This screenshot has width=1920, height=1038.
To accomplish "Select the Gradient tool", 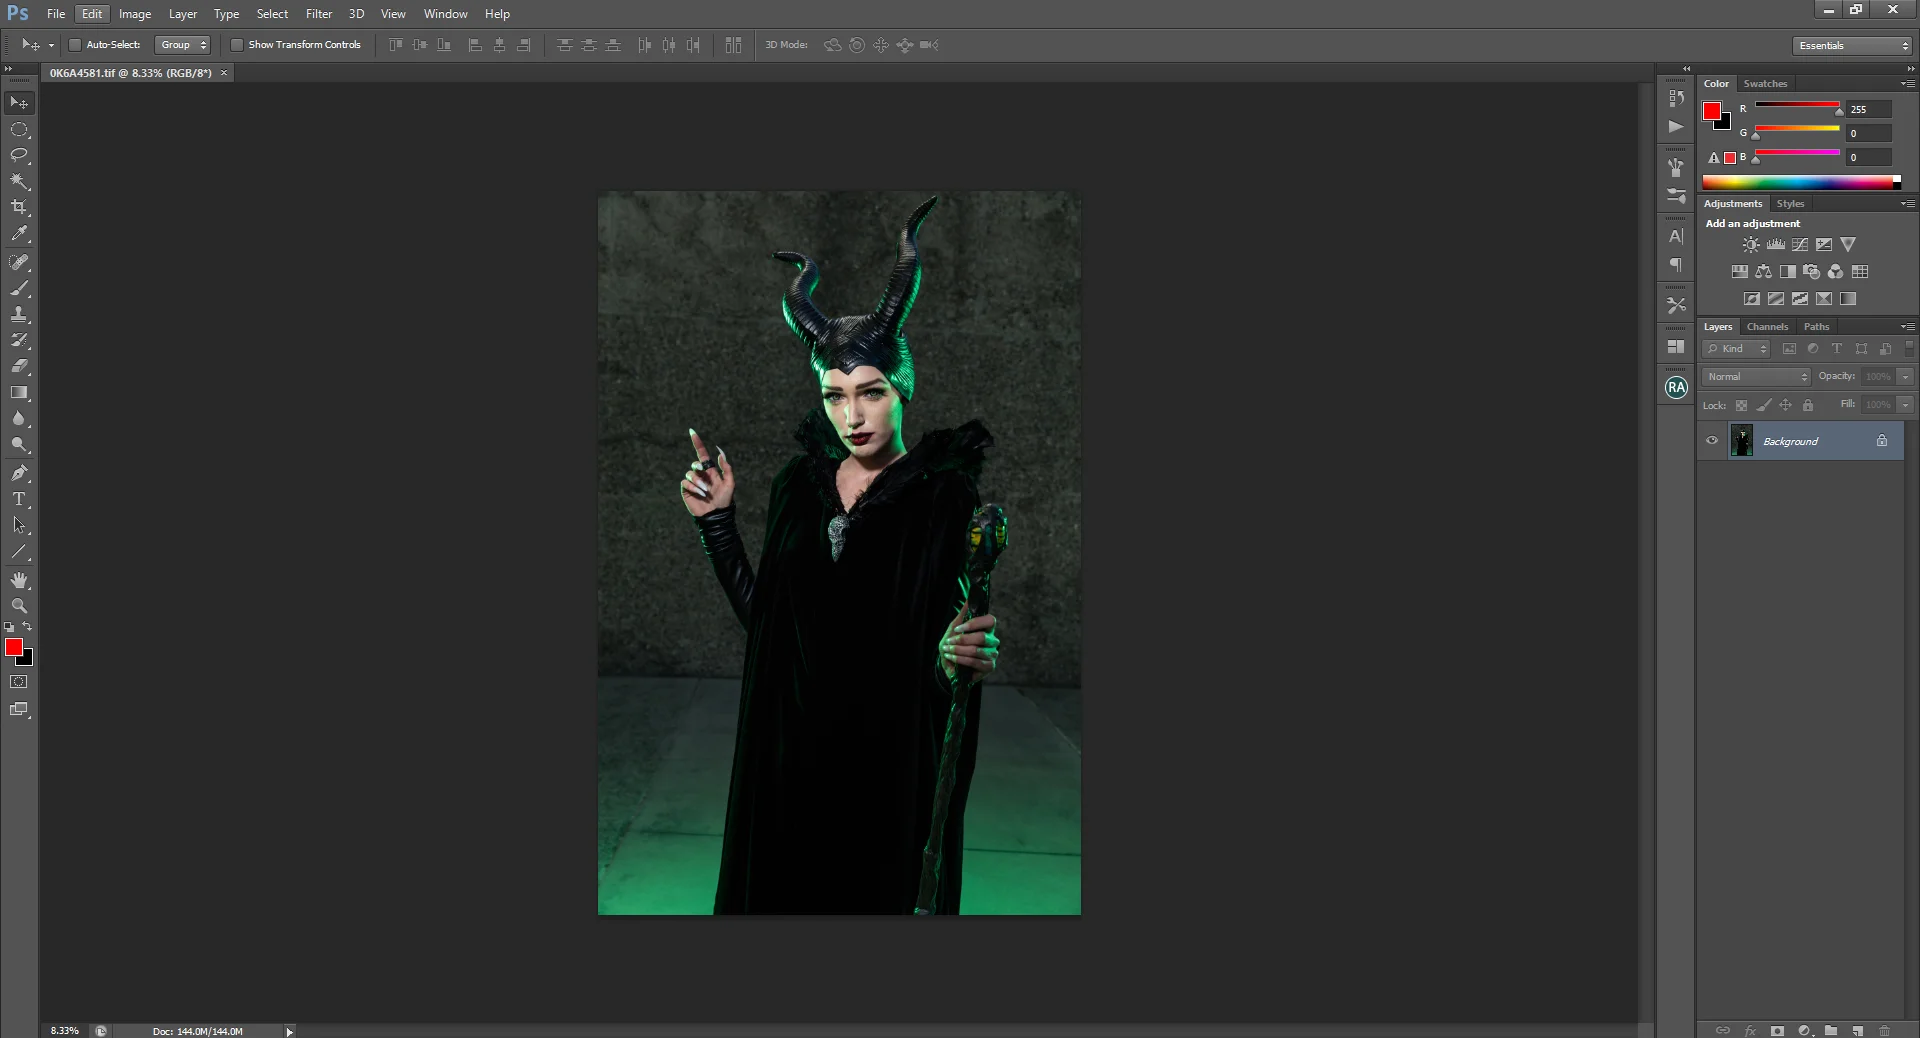I will click(x=19, y=393).
